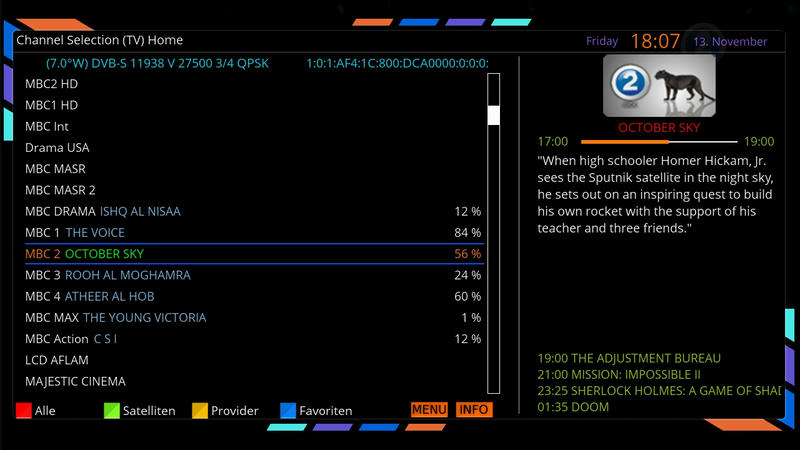Select channel MBC MASR
Screen dimensions: 800x450
tap(254, 169)
